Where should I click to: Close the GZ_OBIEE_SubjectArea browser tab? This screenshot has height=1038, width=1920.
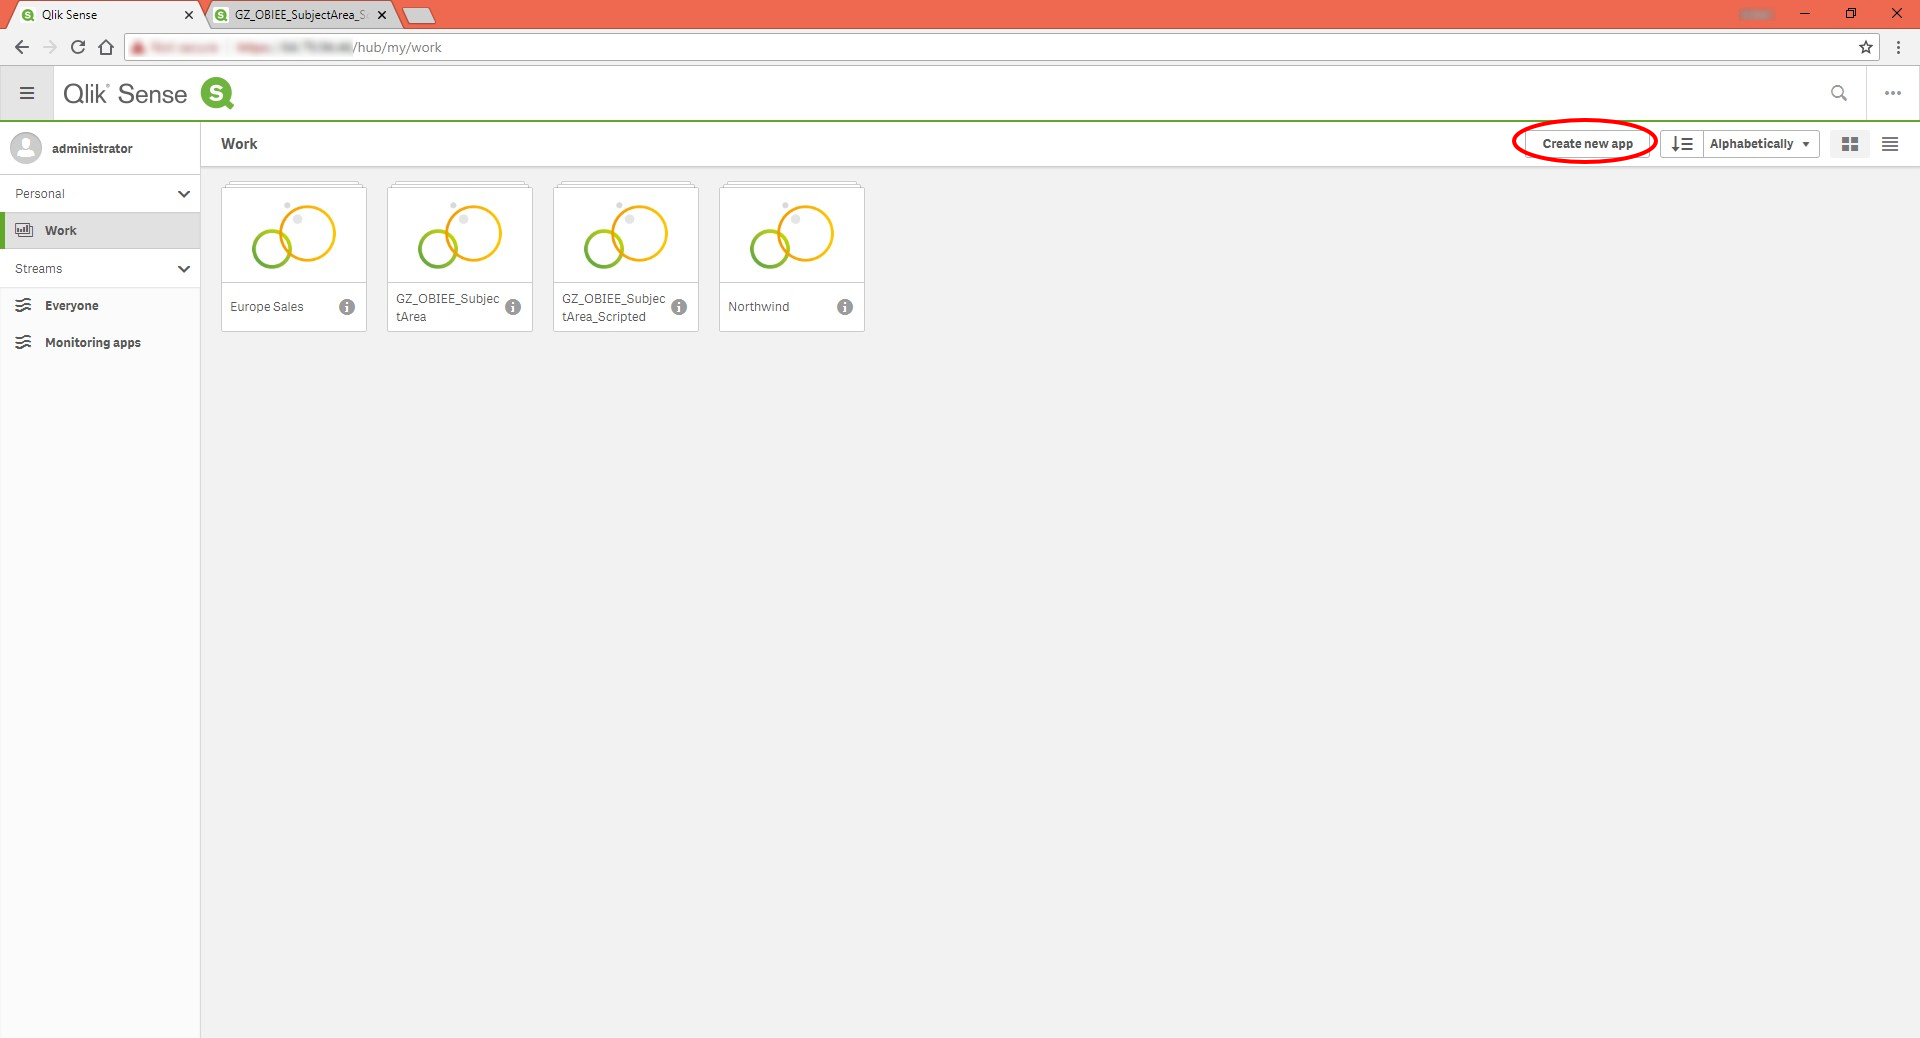point(382,15)
